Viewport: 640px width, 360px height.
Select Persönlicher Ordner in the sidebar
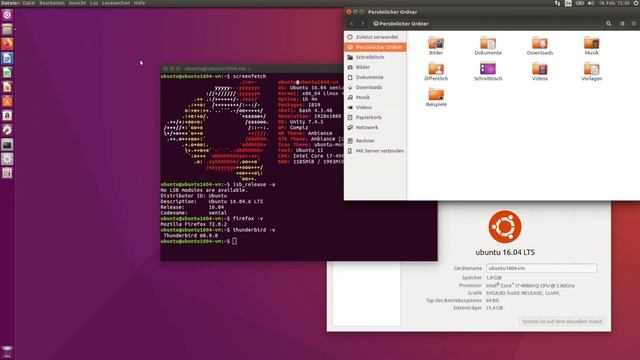[375, 47]
